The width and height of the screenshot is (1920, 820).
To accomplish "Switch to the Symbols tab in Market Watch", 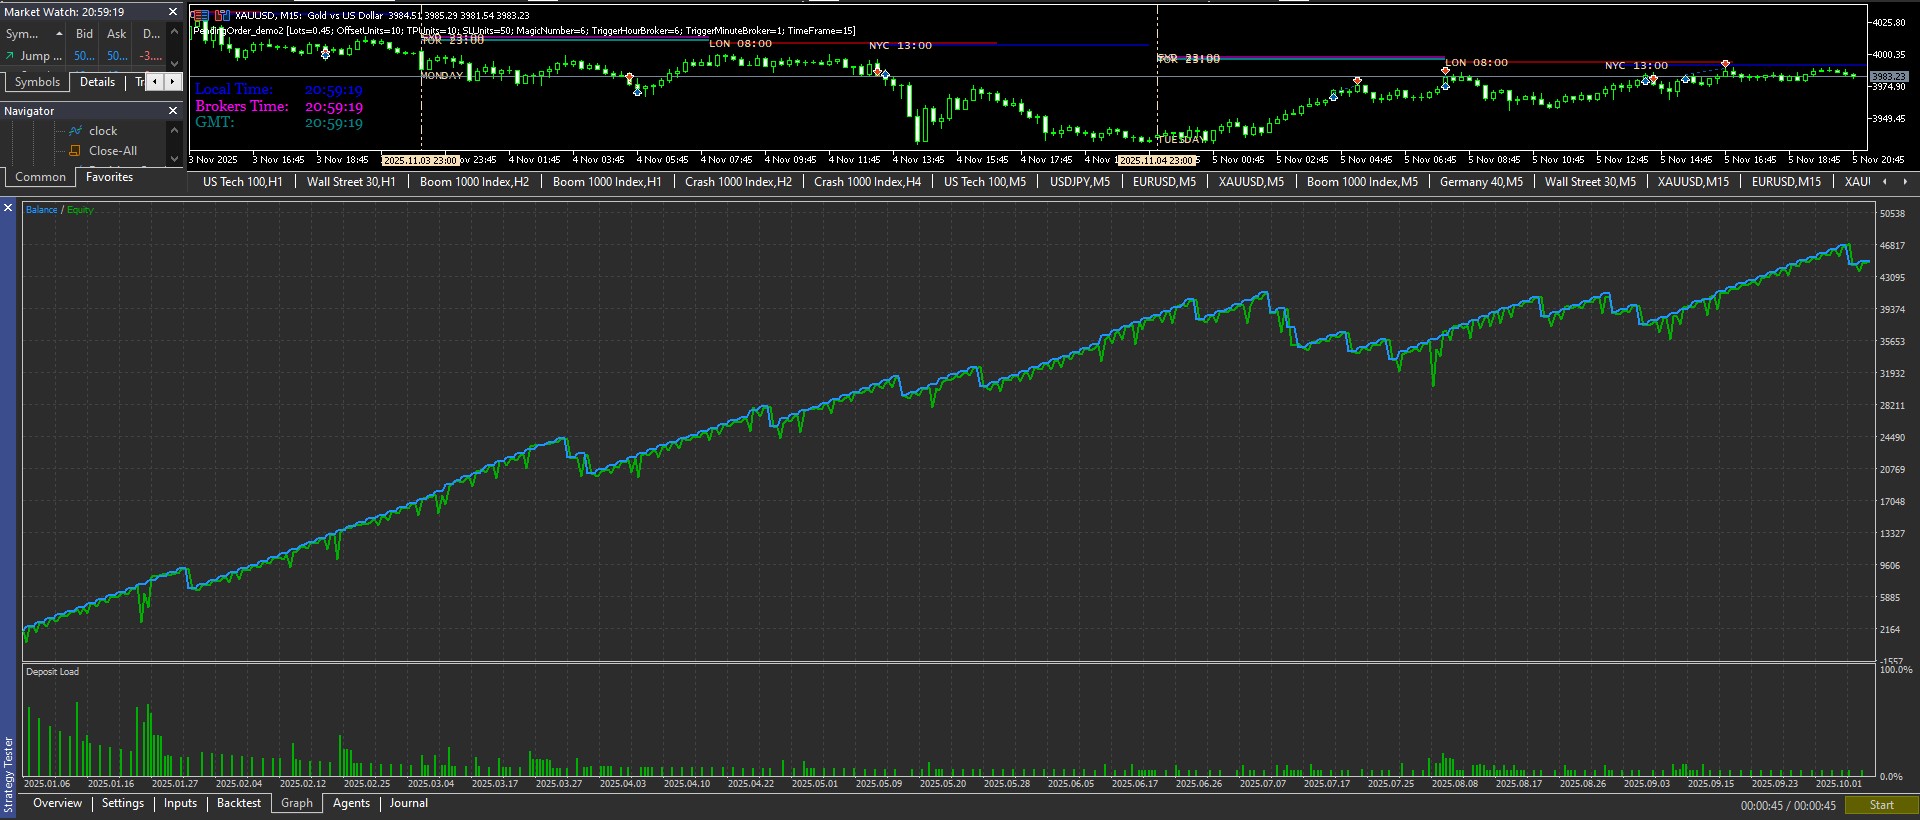I will point(37,82).
